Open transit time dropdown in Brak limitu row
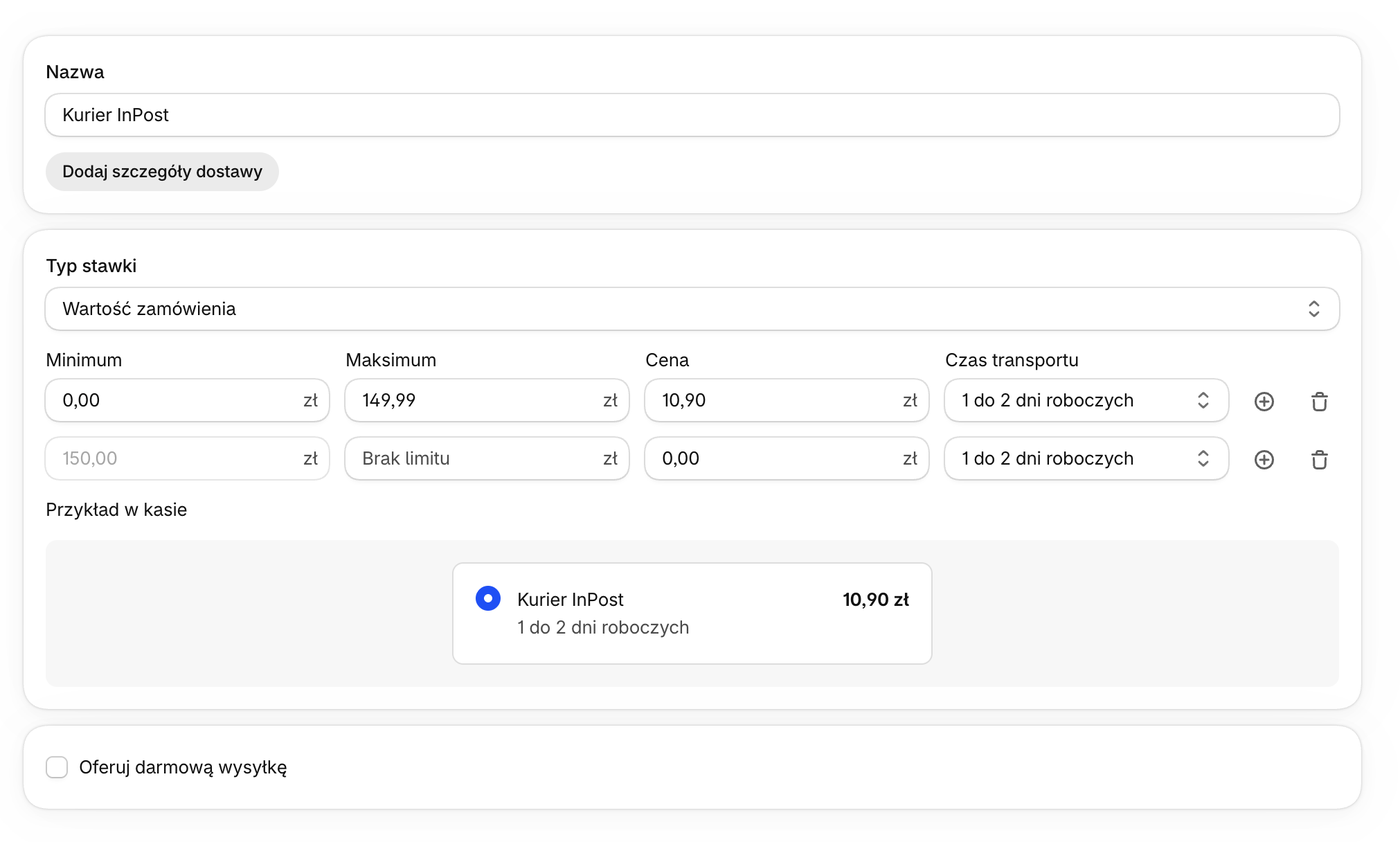The height and width of the screenshot is (842, 1400). click(1086, 458)
